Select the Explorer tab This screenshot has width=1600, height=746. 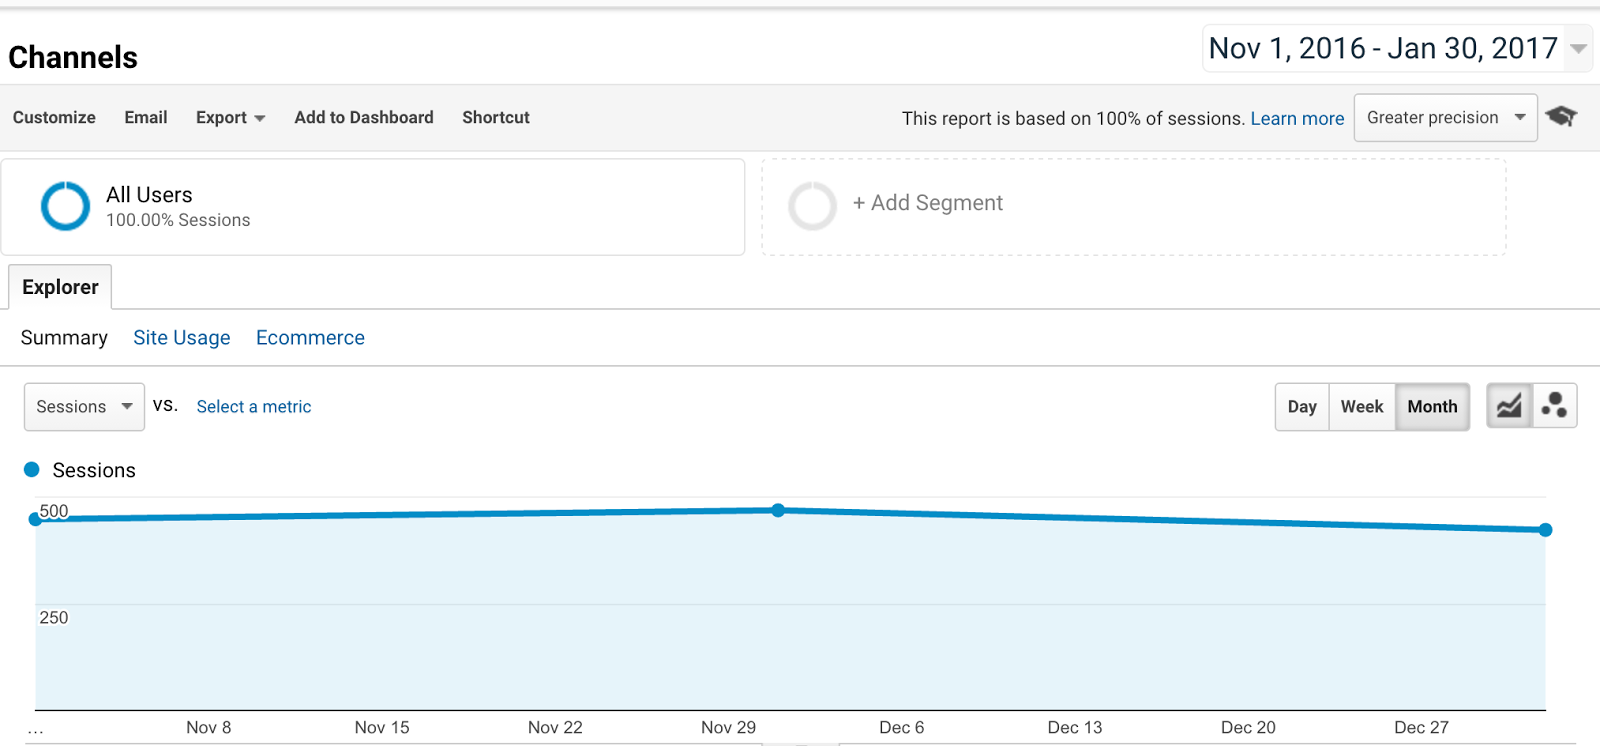(x=60, y=288)
